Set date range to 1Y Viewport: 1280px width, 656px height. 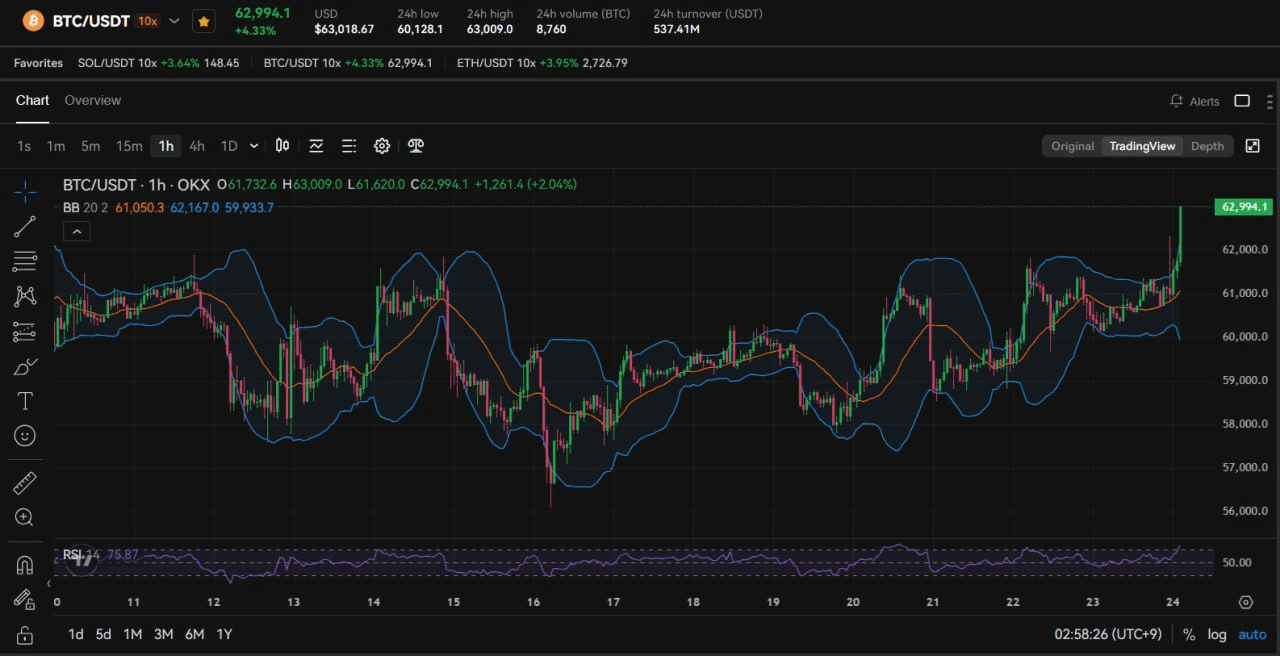pos(224,634)
